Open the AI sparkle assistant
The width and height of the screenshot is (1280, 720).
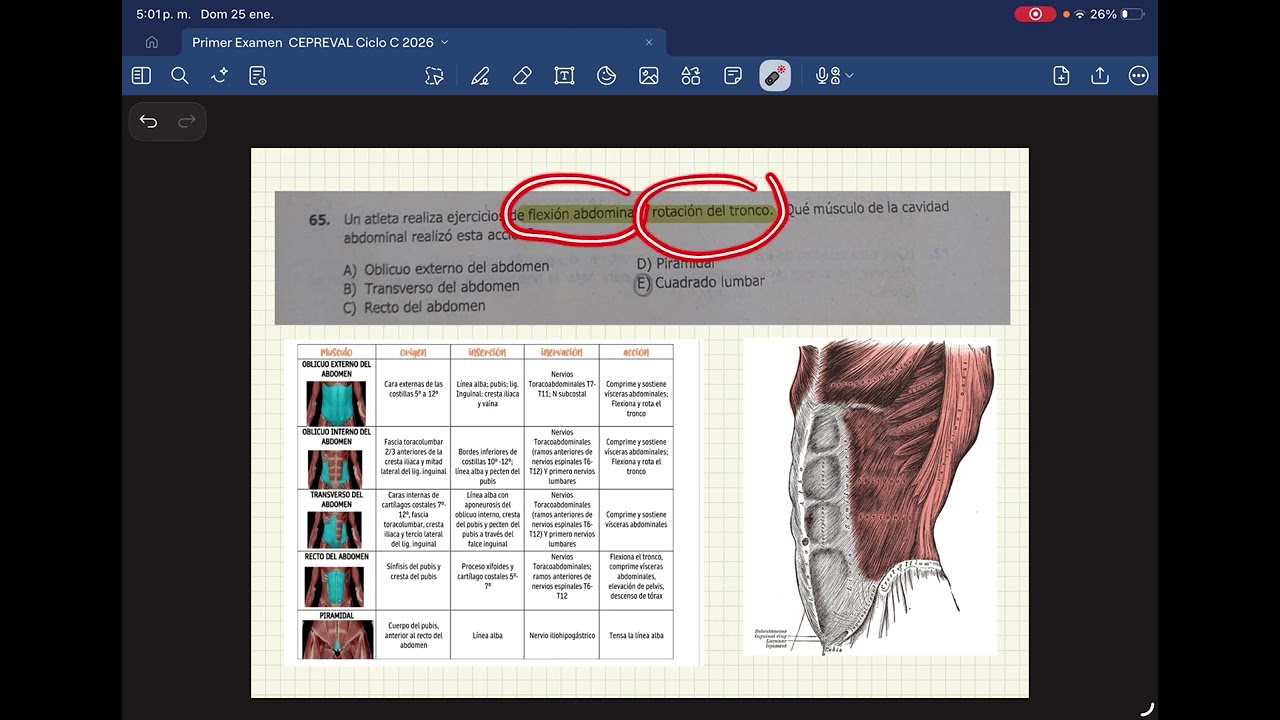(219, 76)
